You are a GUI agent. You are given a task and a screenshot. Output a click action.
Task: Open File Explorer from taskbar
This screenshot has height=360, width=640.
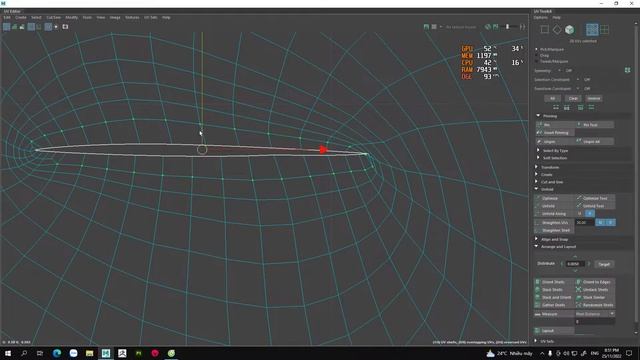(89, 353)
